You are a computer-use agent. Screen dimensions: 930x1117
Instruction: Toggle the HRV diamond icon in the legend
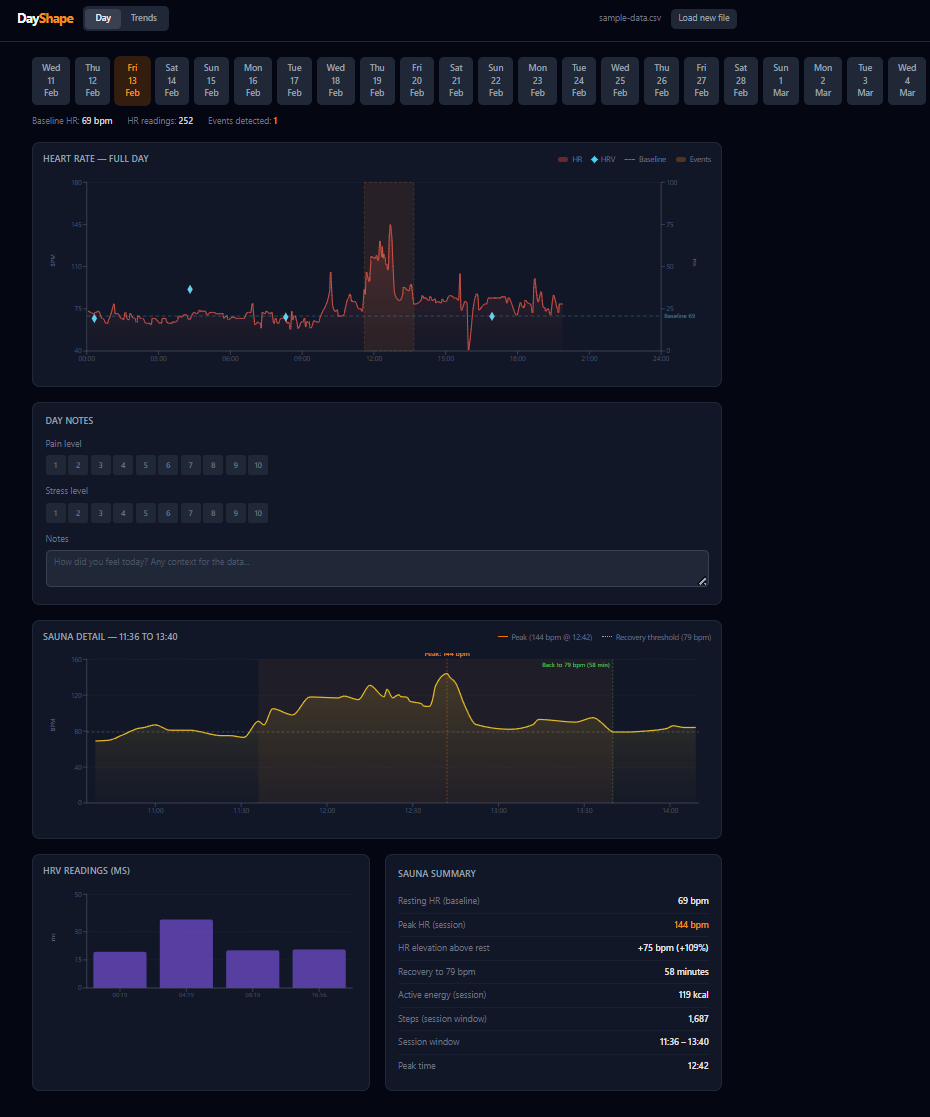[x=595, y=159]
